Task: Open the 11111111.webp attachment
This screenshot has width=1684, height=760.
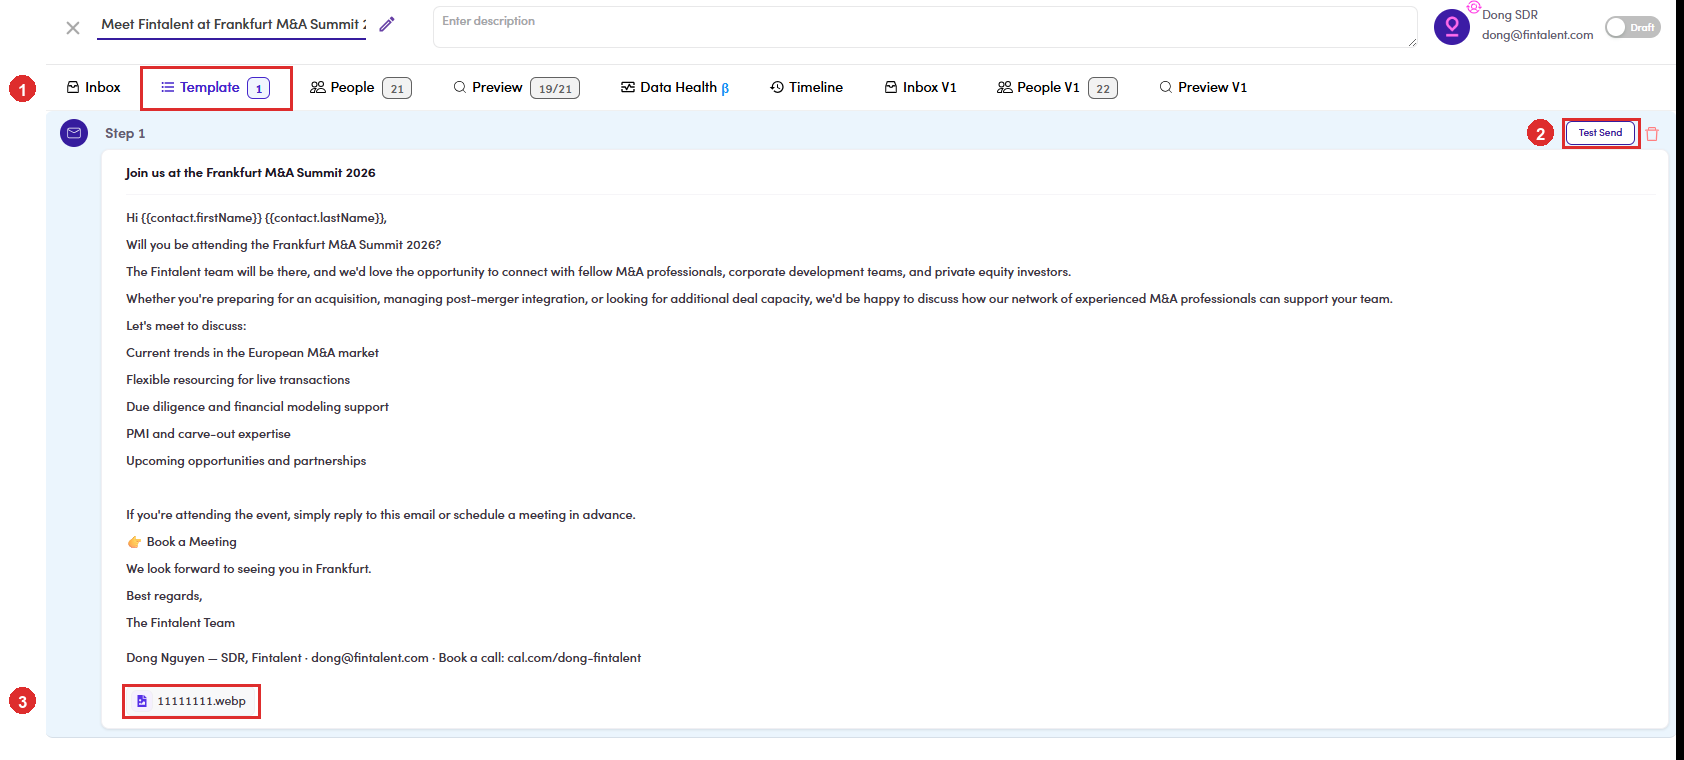Action: click(x=192, y=701)
